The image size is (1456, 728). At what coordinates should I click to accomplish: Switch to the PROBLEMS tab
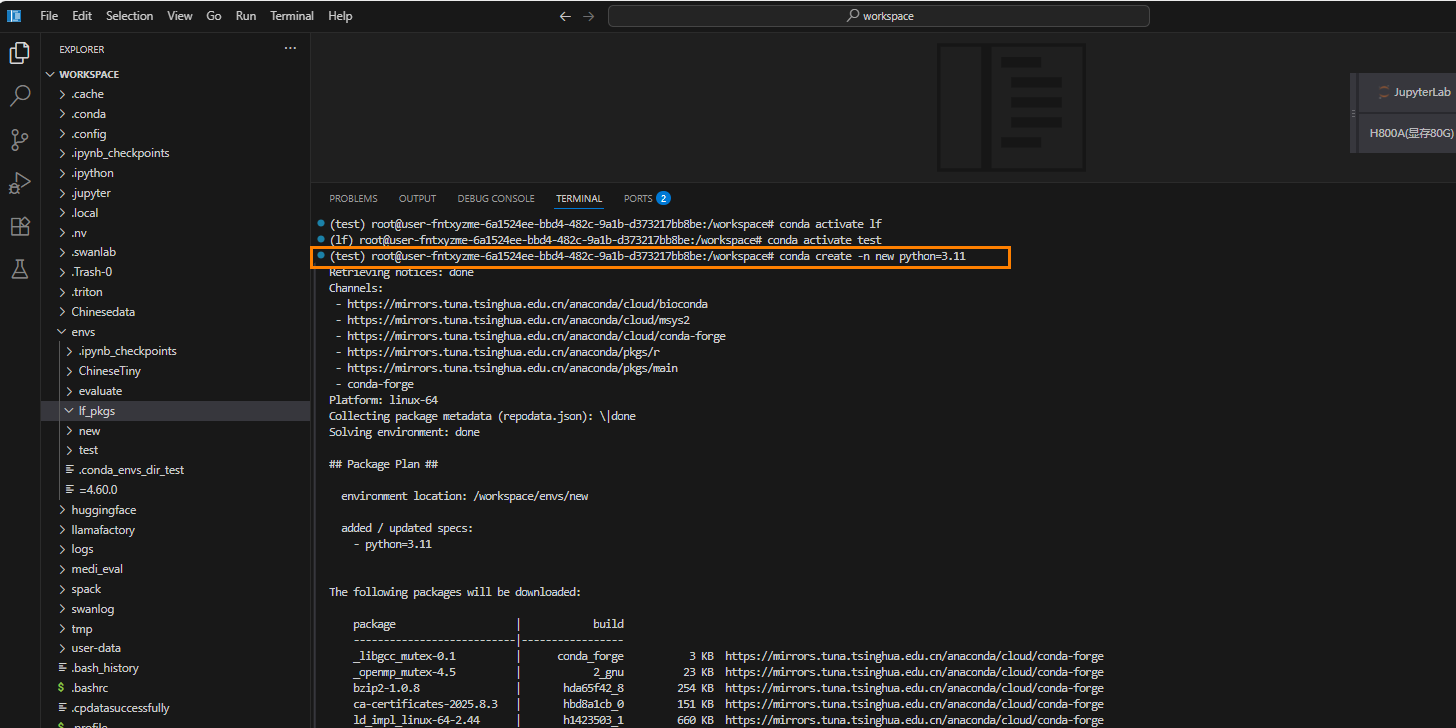[353, 198]
